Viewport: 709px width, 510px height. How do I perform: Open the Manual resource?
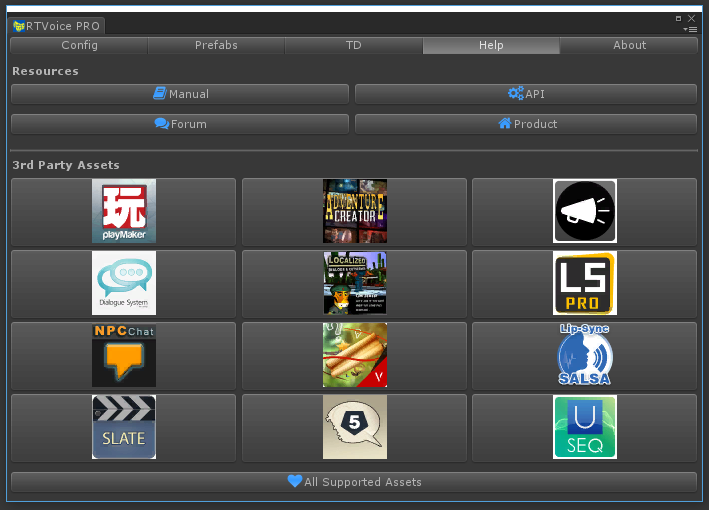pos(180,94)
